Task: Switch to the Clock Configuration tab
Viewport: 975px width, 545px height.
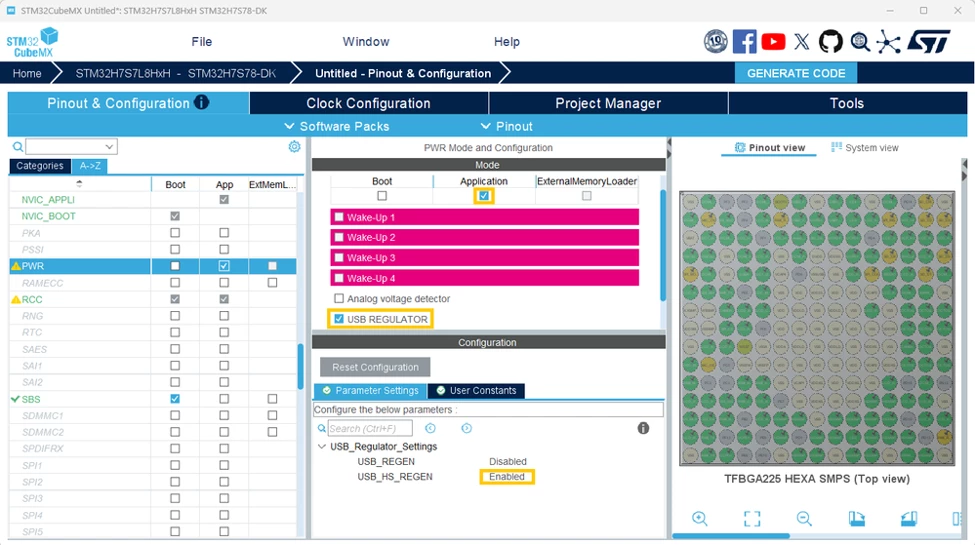Action: coord(368,103)
